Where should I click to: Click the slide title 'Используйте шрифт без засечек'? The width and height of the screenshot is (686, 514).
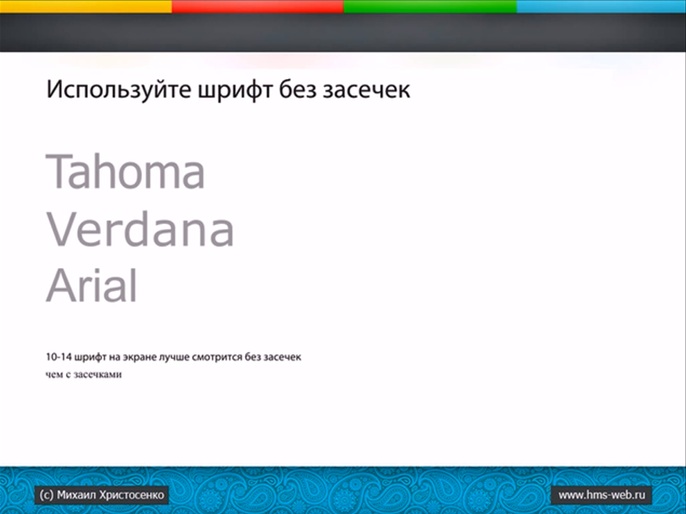228,90
